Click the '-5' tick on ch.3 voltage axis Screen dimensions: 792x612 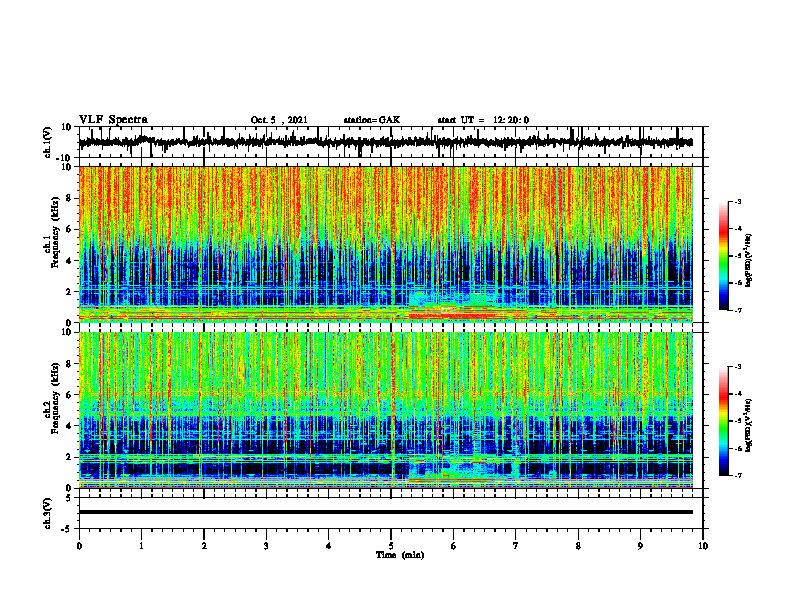(67, 529)
